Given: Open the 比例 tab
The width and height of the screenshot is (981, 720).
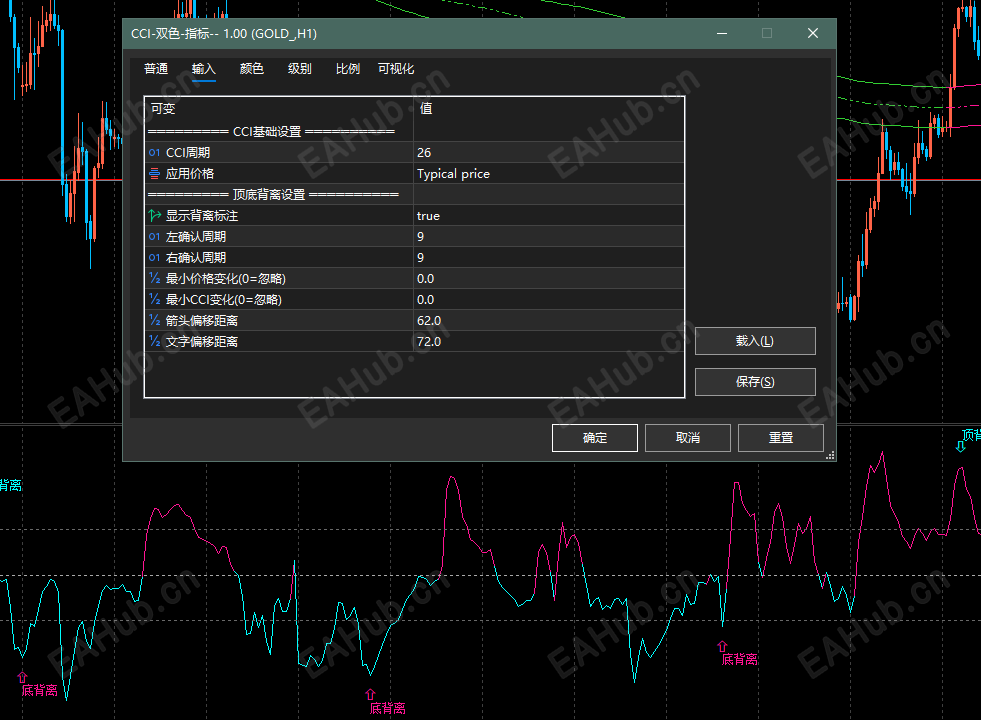Looking at the screenshot, I should click(x=348, y=69).
